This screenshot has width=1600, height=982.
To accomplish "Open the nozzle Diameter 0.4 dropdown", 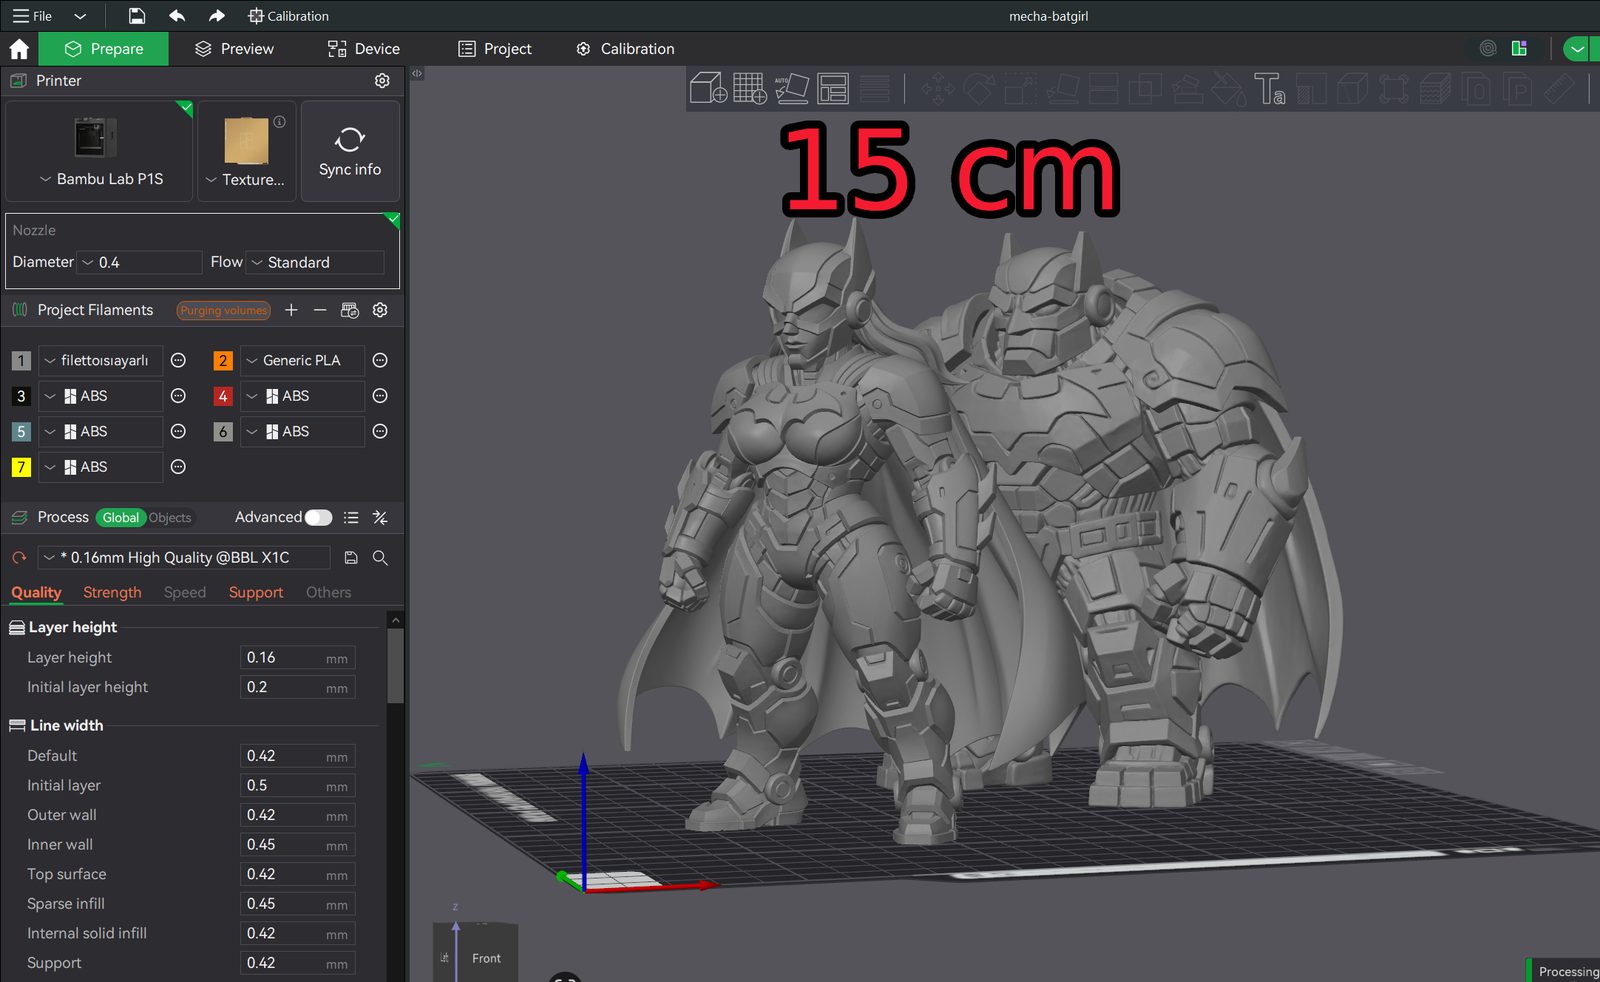I will tap(140, 262).
